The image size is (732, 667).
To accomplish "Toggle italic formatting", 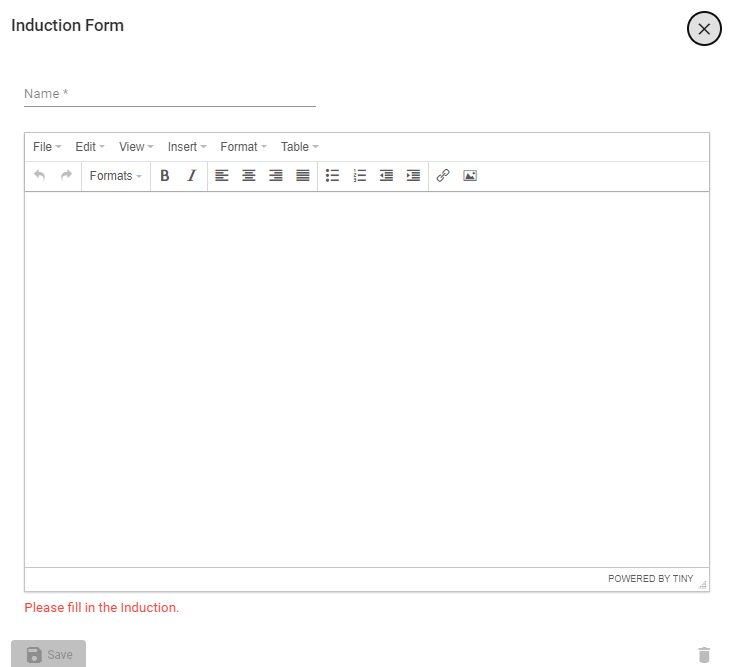I will pyautogui.click(x=191, y=176).
